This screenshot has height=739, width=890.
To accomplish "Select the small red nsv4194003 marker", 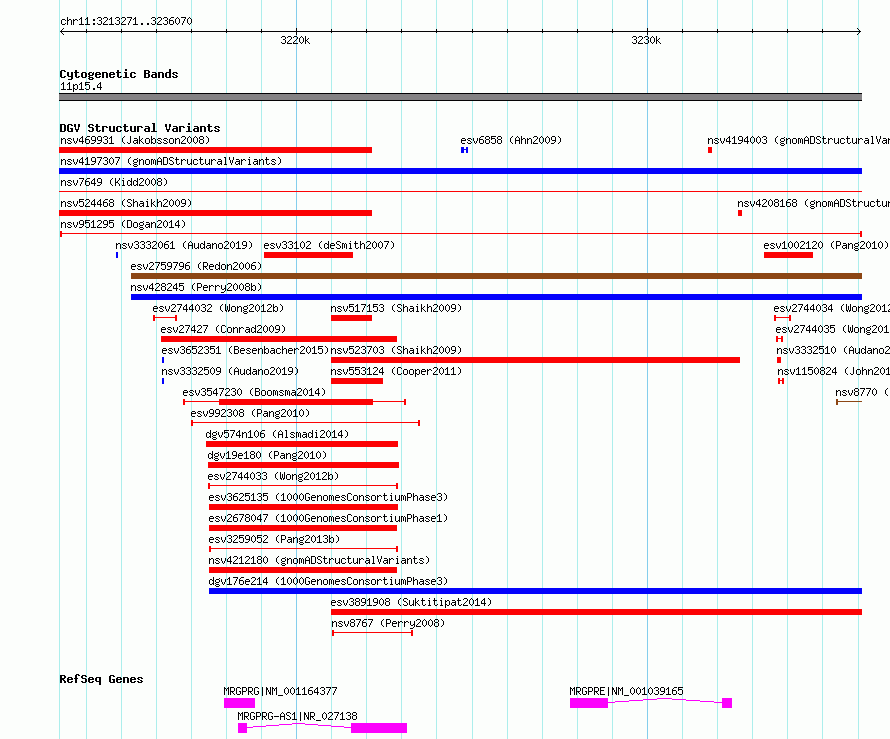I will point(710,150).
